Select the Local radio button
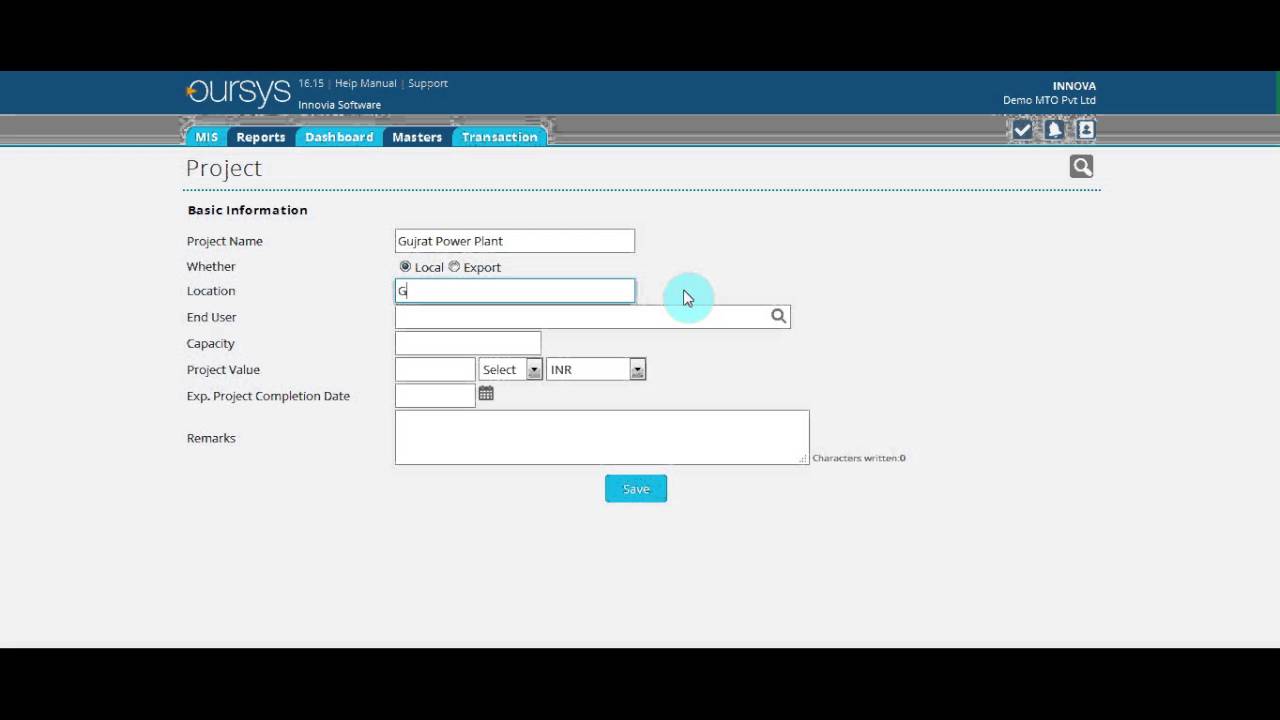 (x=405, y=266)
